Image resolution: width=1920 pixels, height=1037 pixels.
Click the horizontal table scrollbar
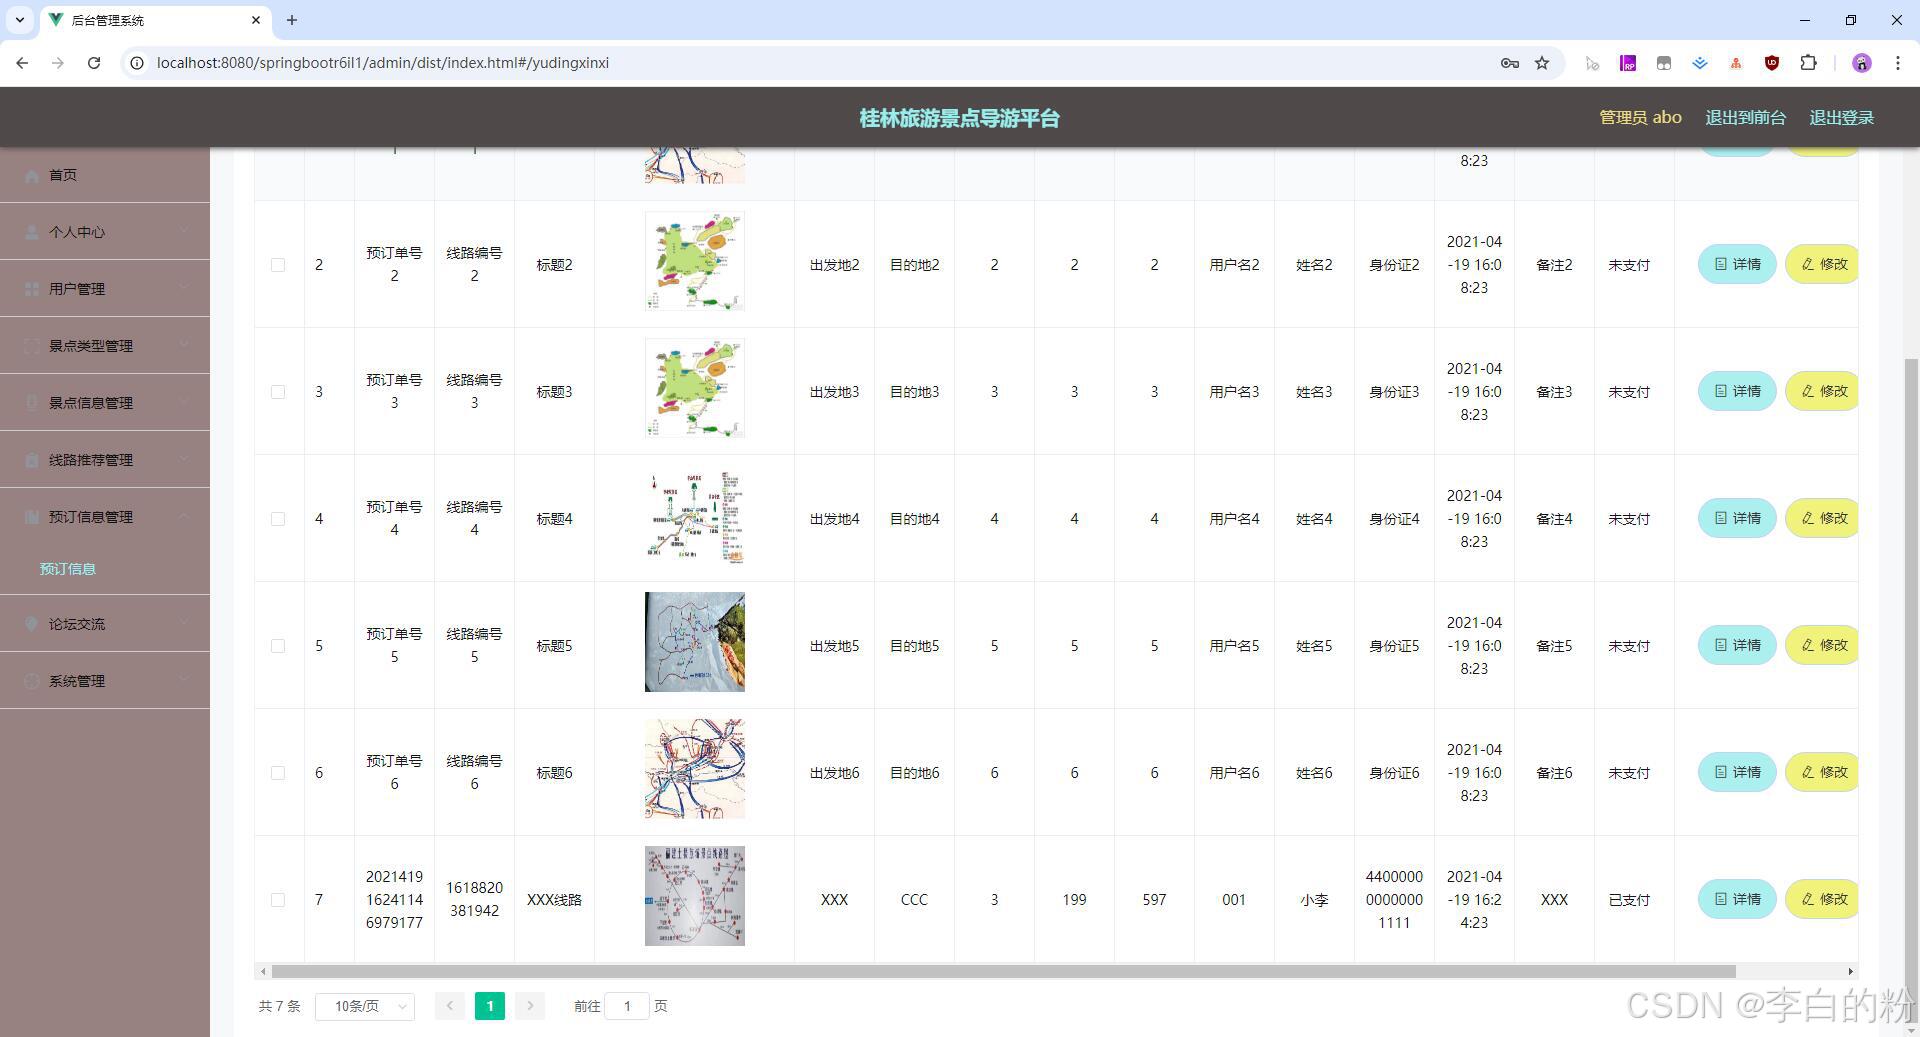pyautogui.click(x=1003, y=972)
